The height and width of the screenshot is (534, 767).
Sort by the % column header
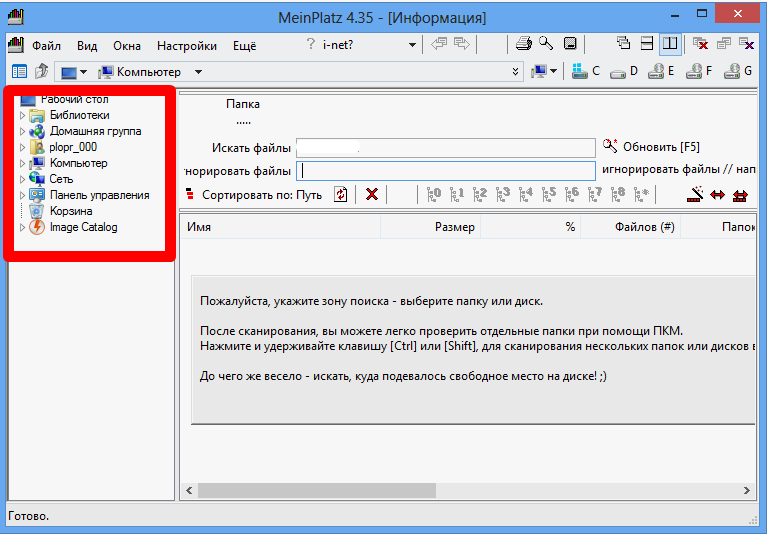(x=531, y=227)
